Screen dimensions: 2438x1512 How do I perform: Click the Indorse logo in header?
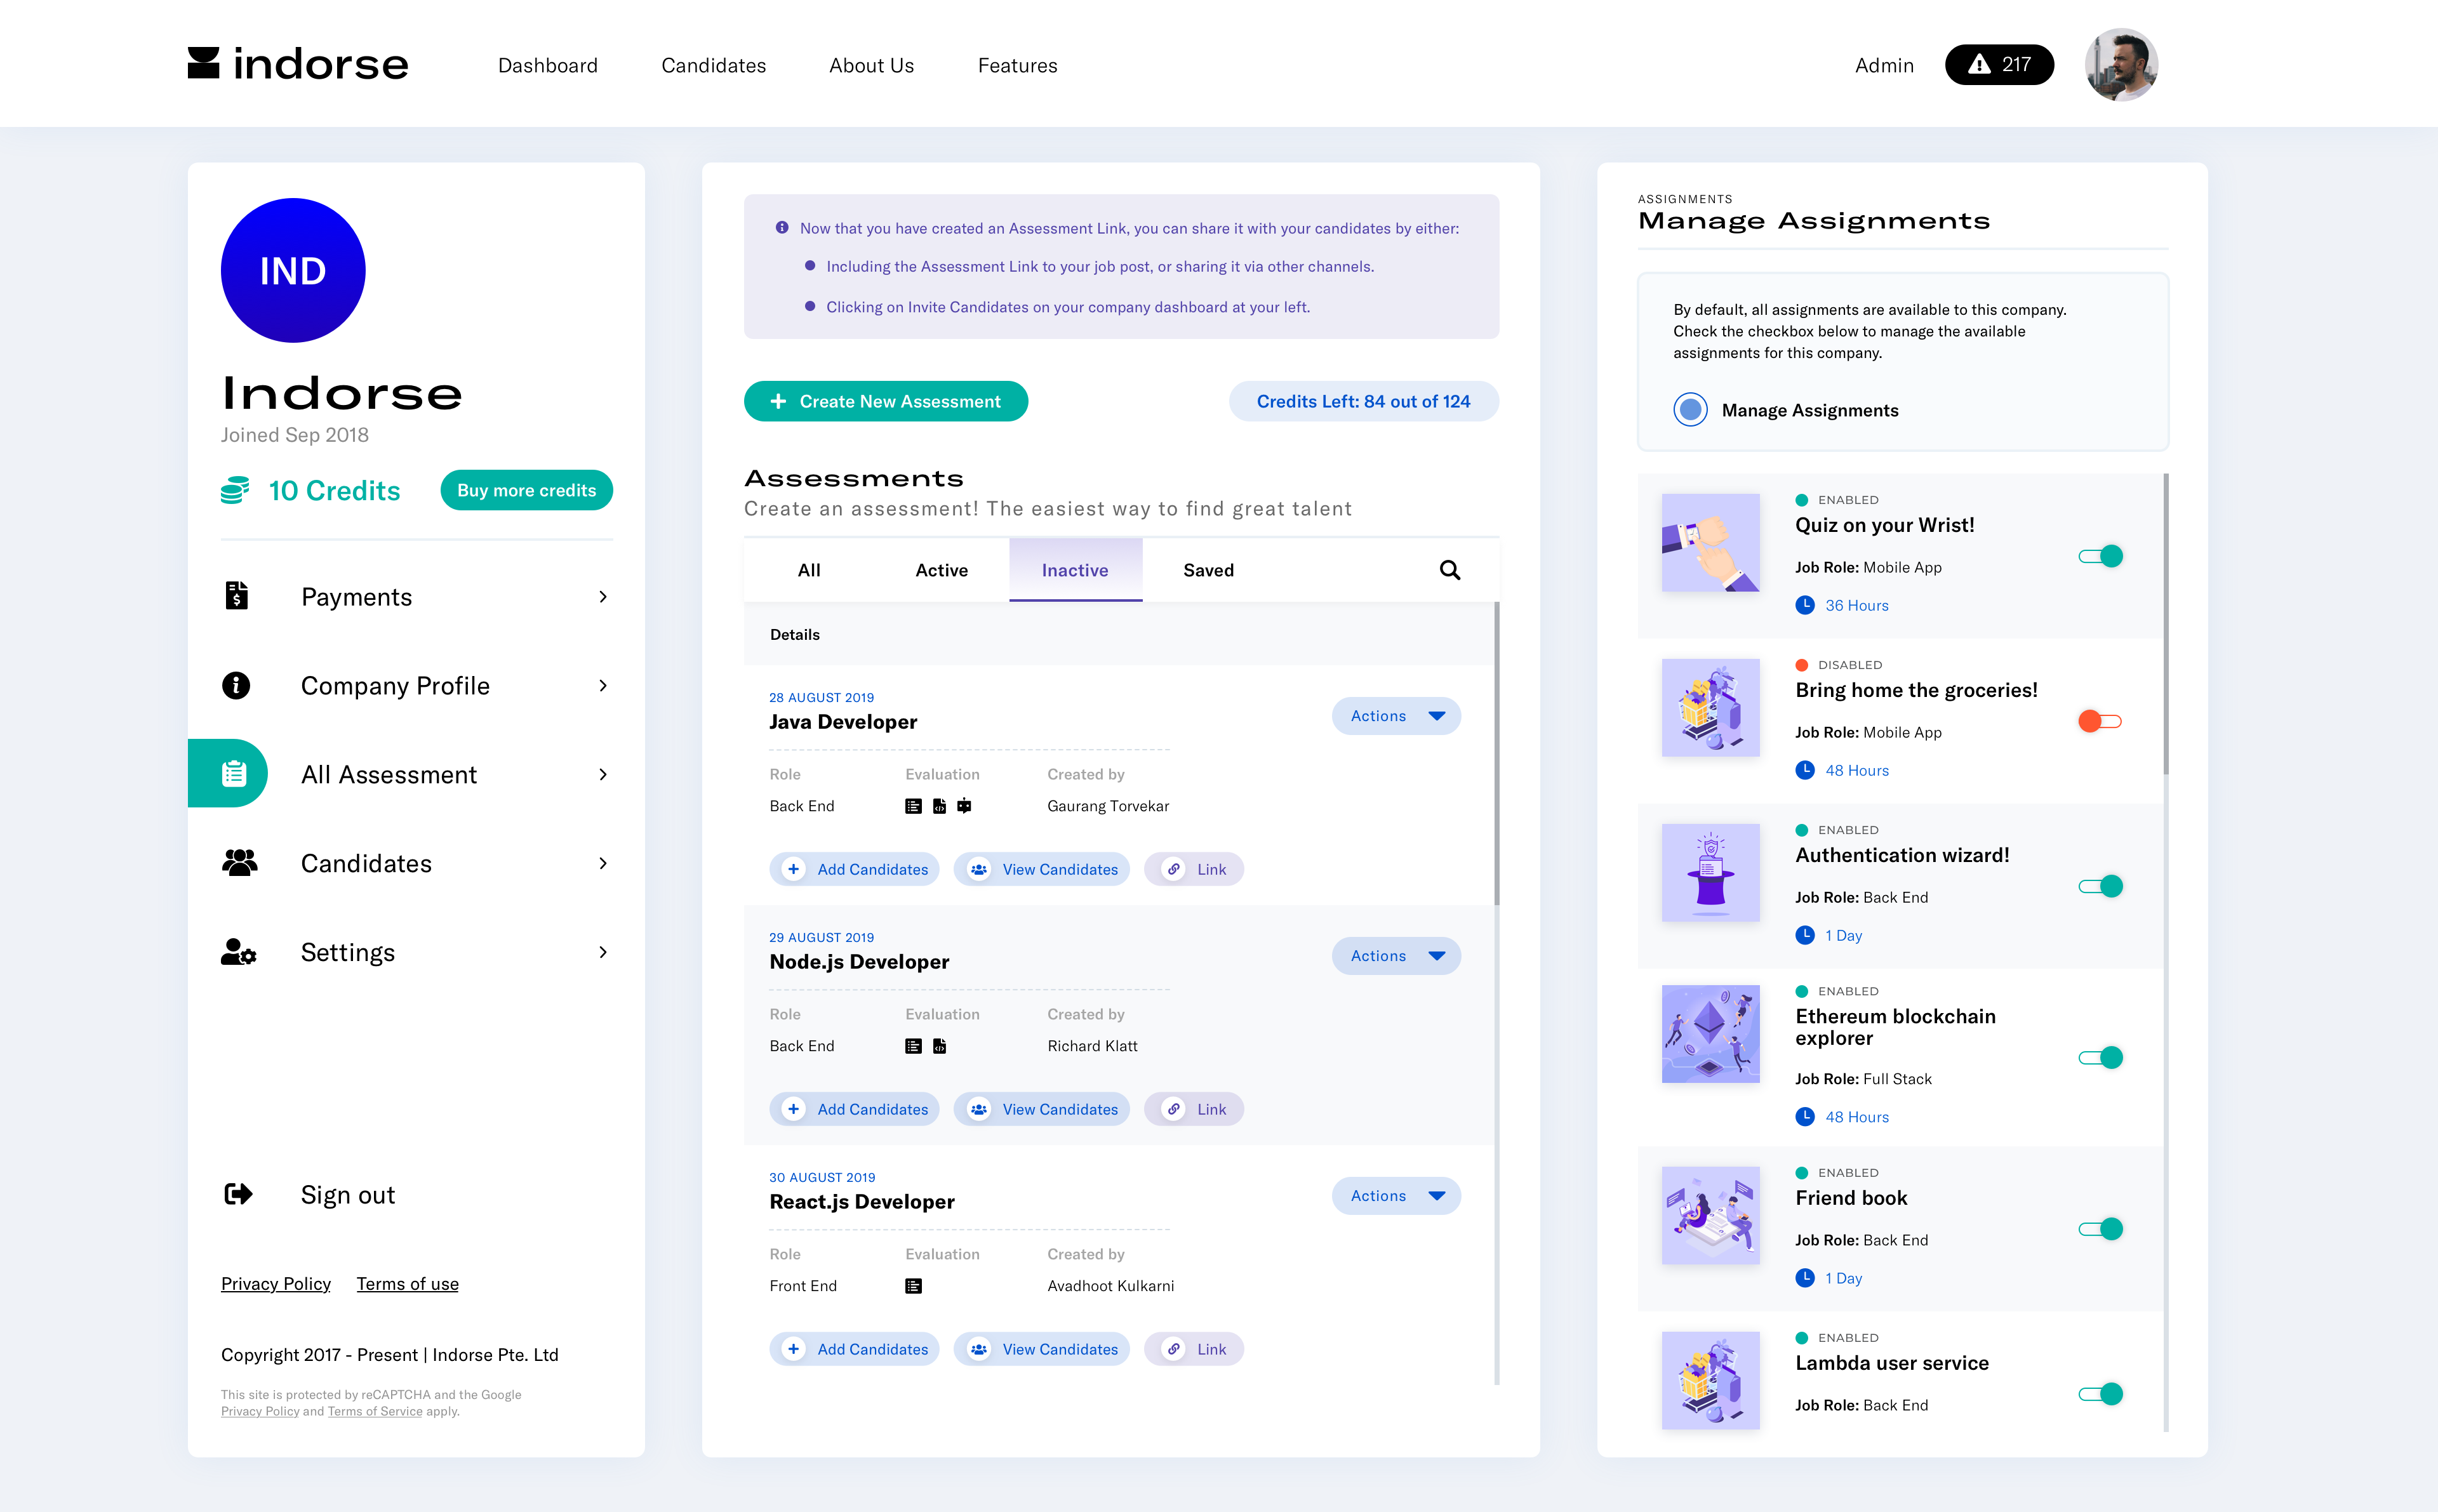[x=298, y=64]
